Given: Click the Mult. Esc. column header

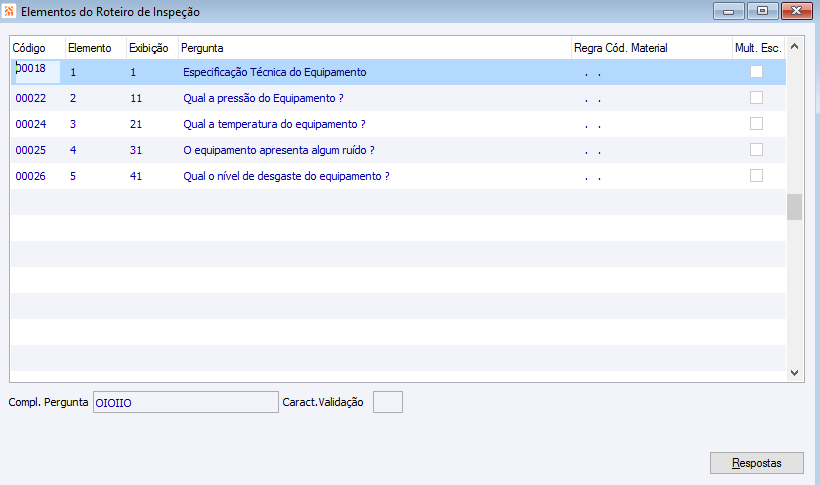Looking at the screenshot, I should point(758,48).
